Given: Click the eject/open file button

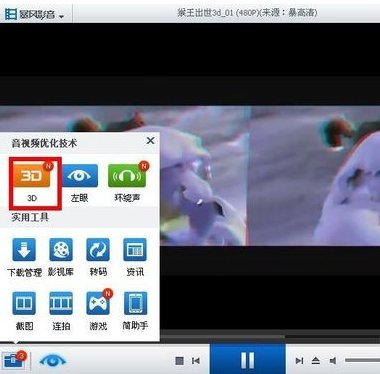Looking at the screenshot, I should tap(316, 361).
